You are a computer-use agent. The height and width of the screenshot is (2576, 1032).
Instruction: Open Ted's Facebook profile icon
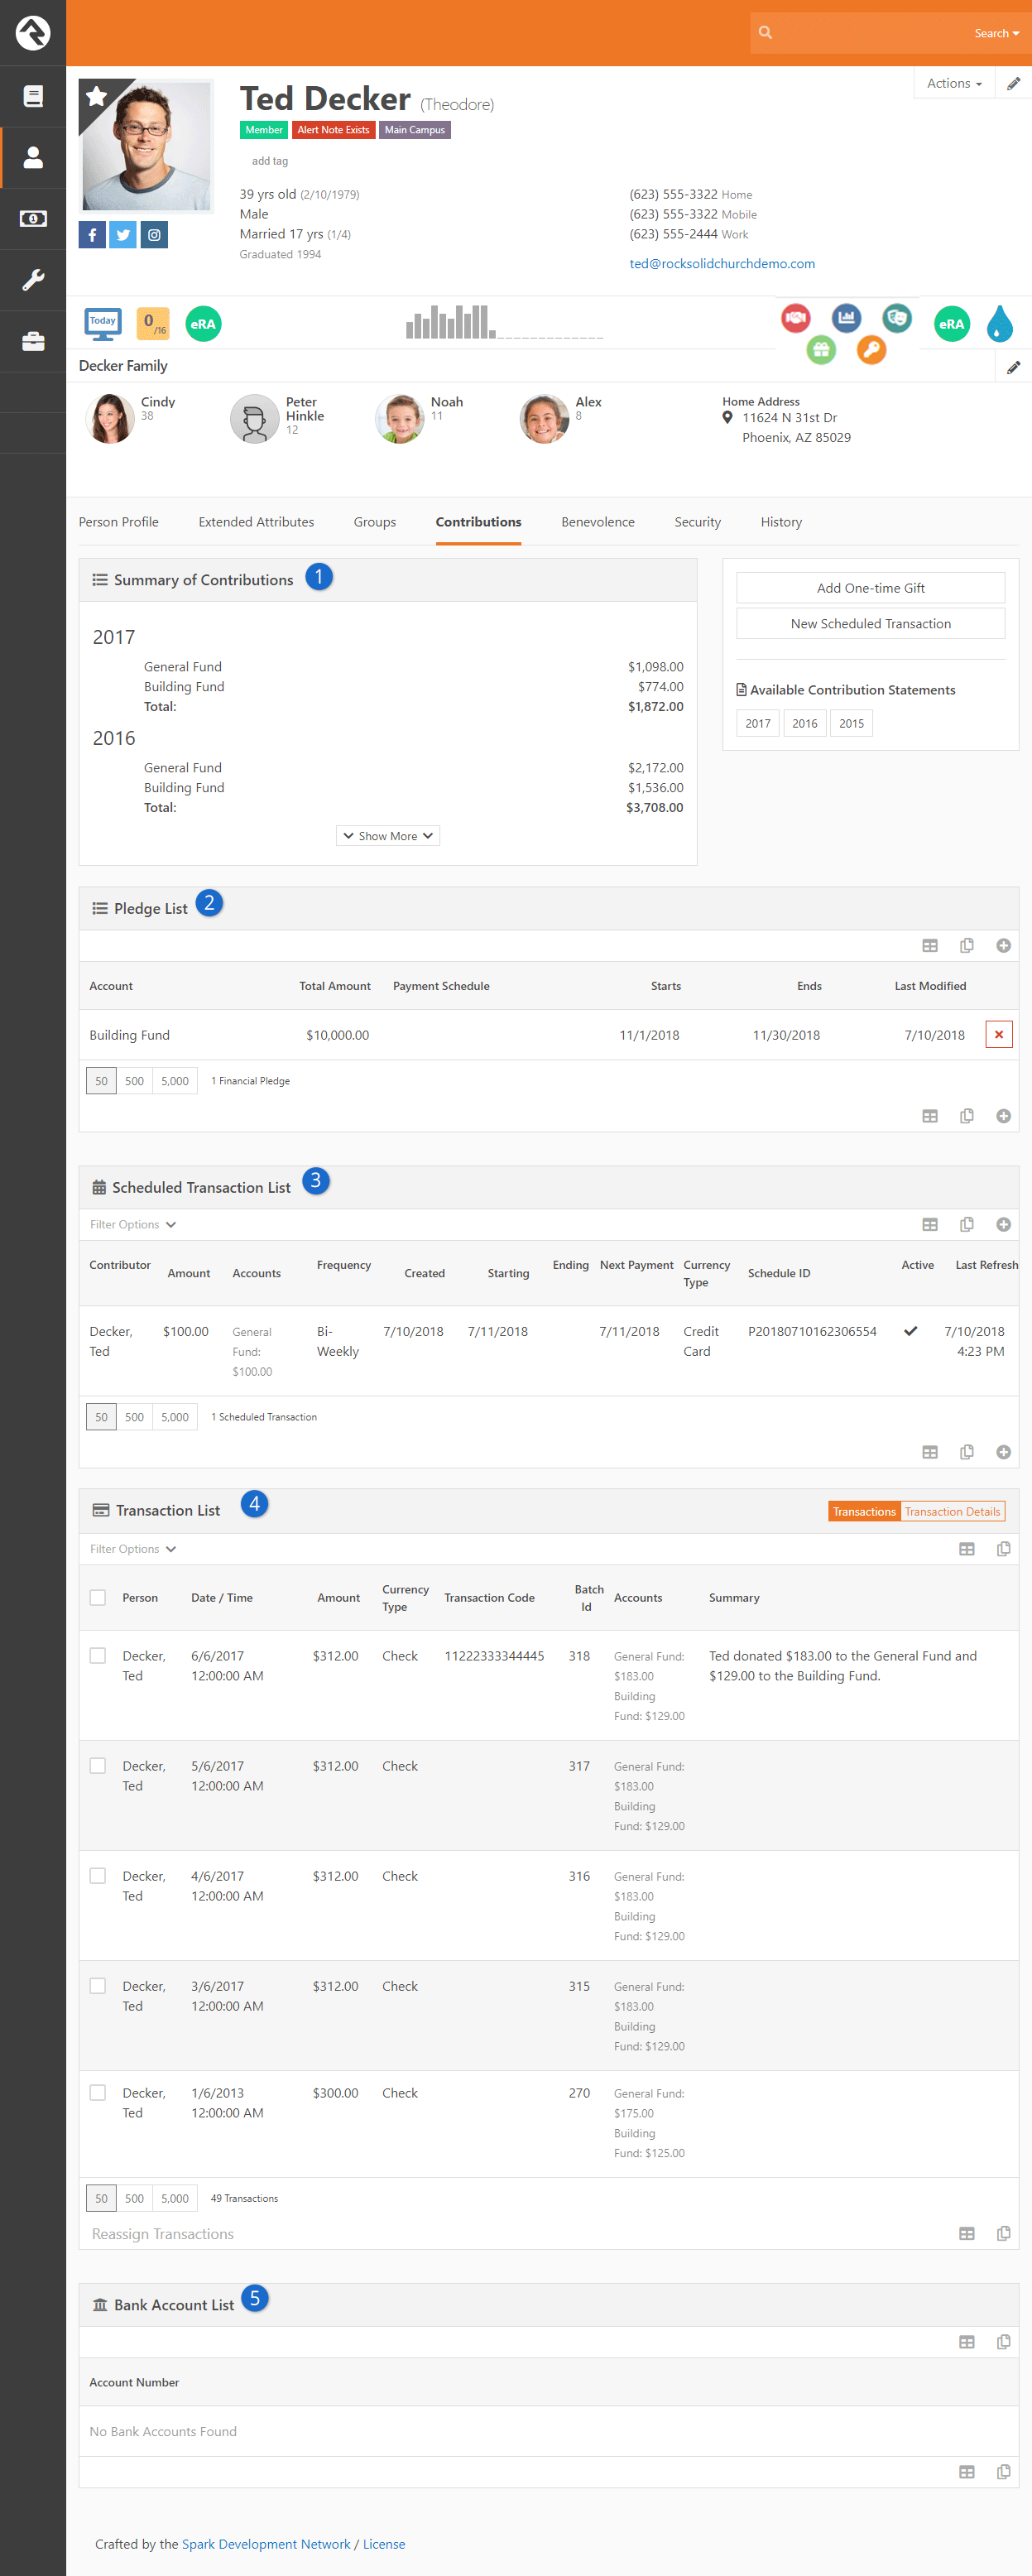(x=92, y=235)
